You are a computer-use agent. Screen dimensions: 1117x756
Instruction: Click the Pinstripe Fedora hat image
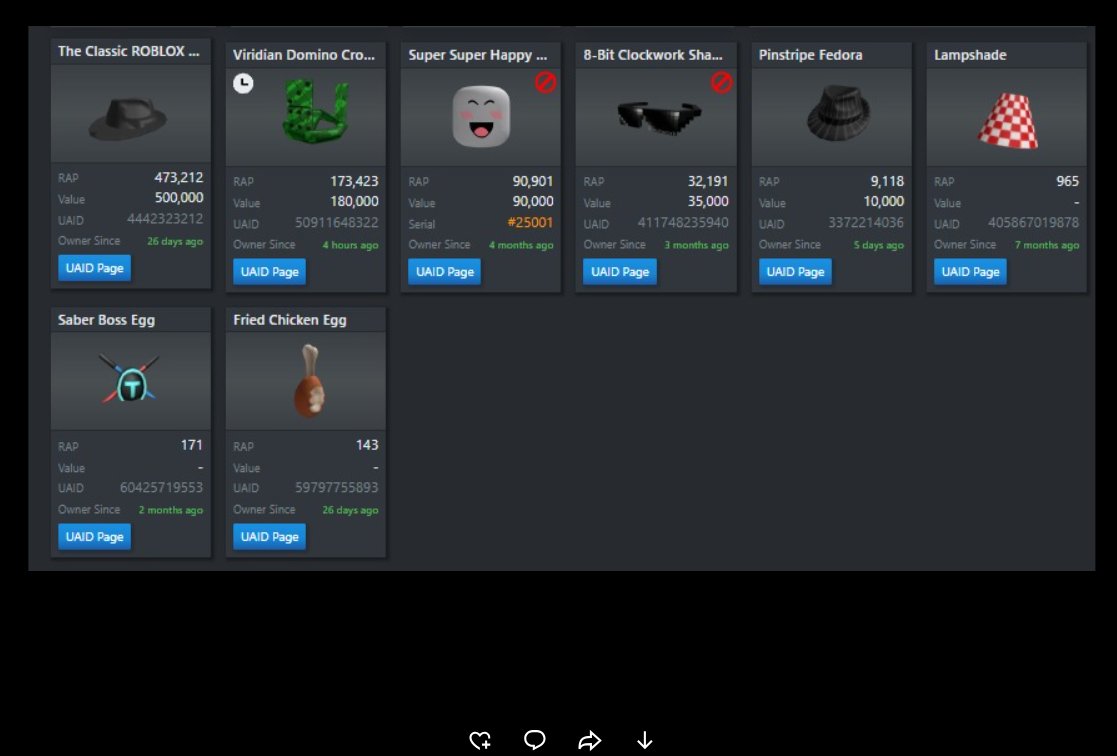click(838, 113)
